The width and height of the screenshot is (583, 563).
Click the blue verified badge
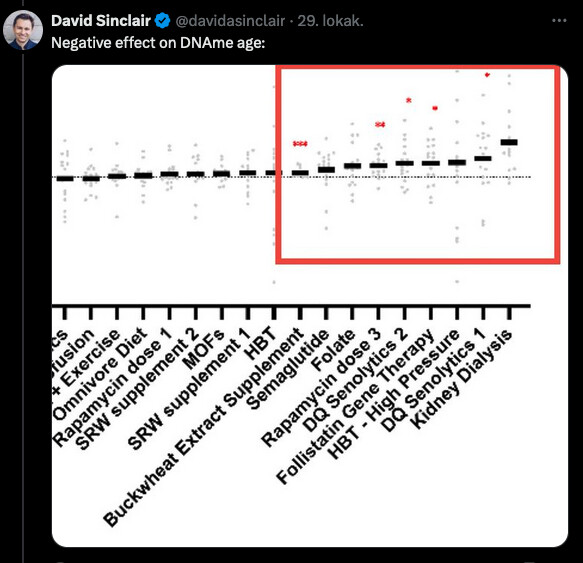click(162, 20)
